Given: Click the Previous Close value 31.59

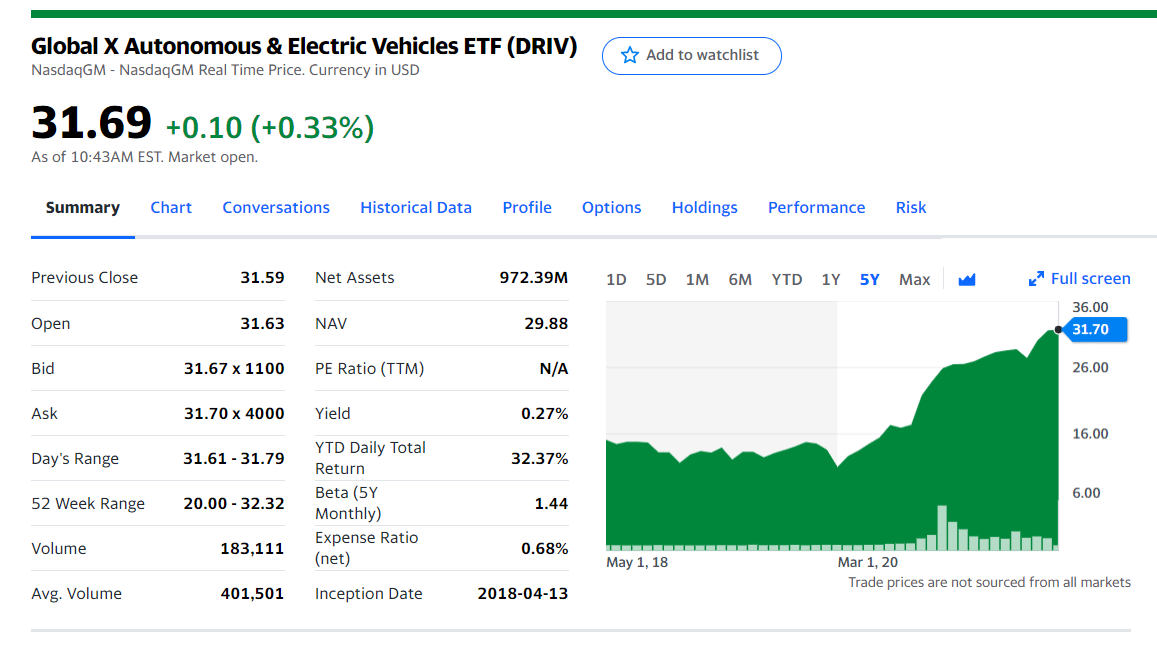Looking at the screenshot, I should pyautogui.click(x=262, y=278).
